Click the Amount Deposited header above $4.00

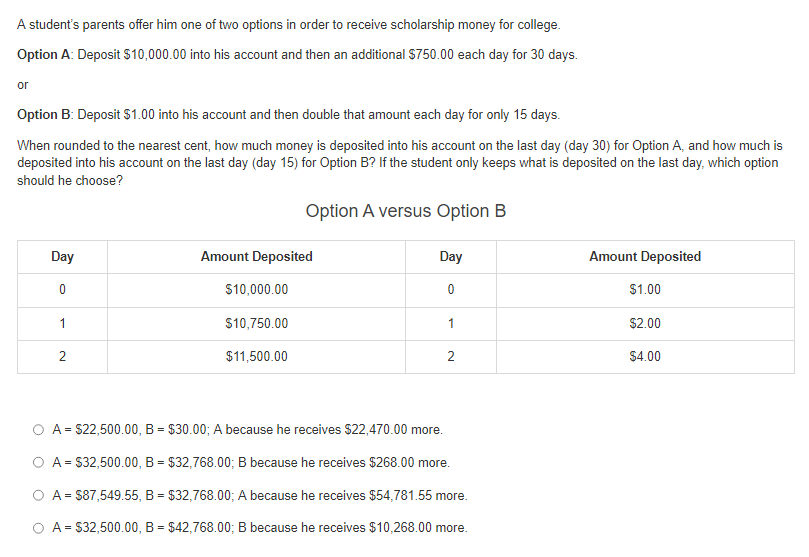click(645, 257)
